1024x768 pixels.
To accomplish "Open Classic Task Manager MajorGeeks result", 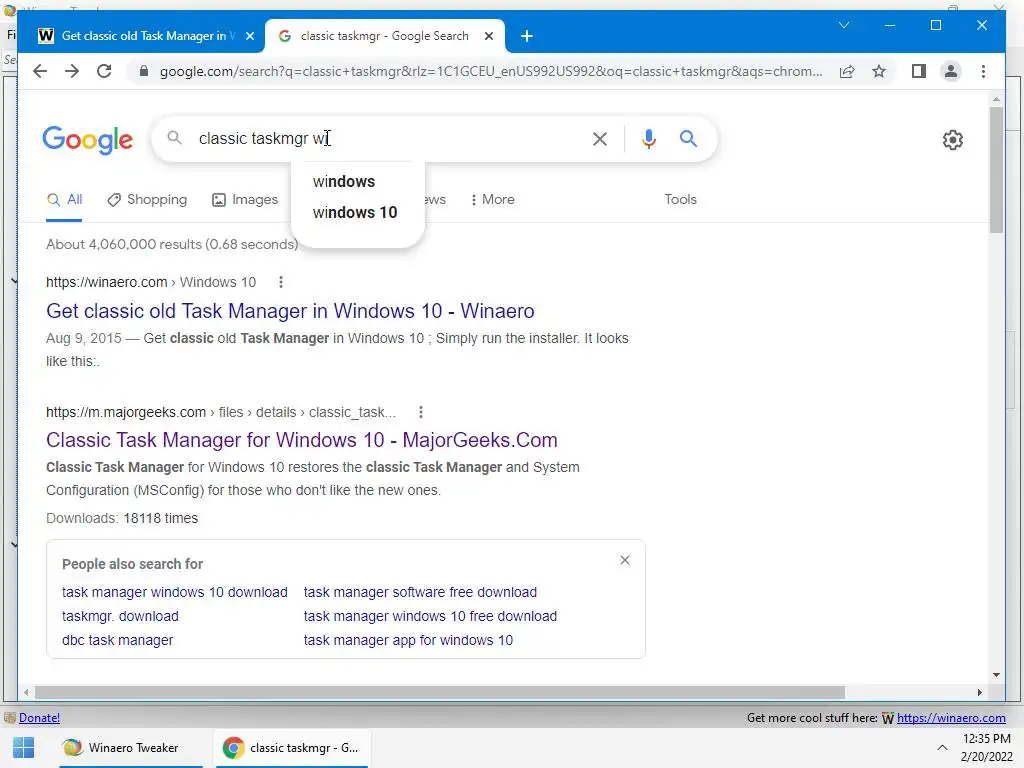I will coord(302,440).
